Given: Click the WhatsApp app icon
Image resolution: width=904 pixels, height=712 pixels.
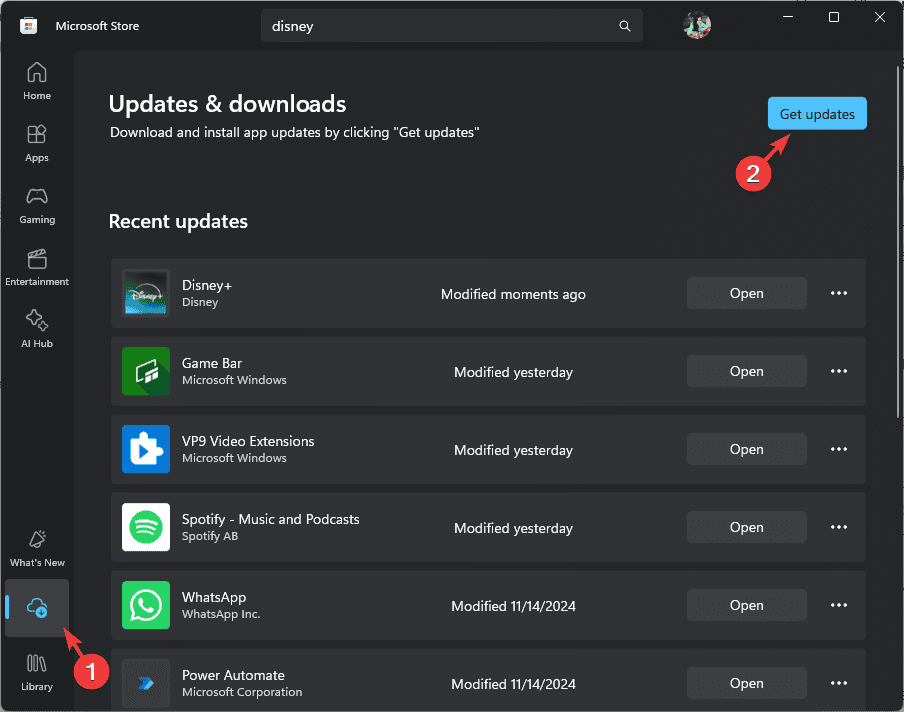Looking at the screenshot, I should point(146,605).
